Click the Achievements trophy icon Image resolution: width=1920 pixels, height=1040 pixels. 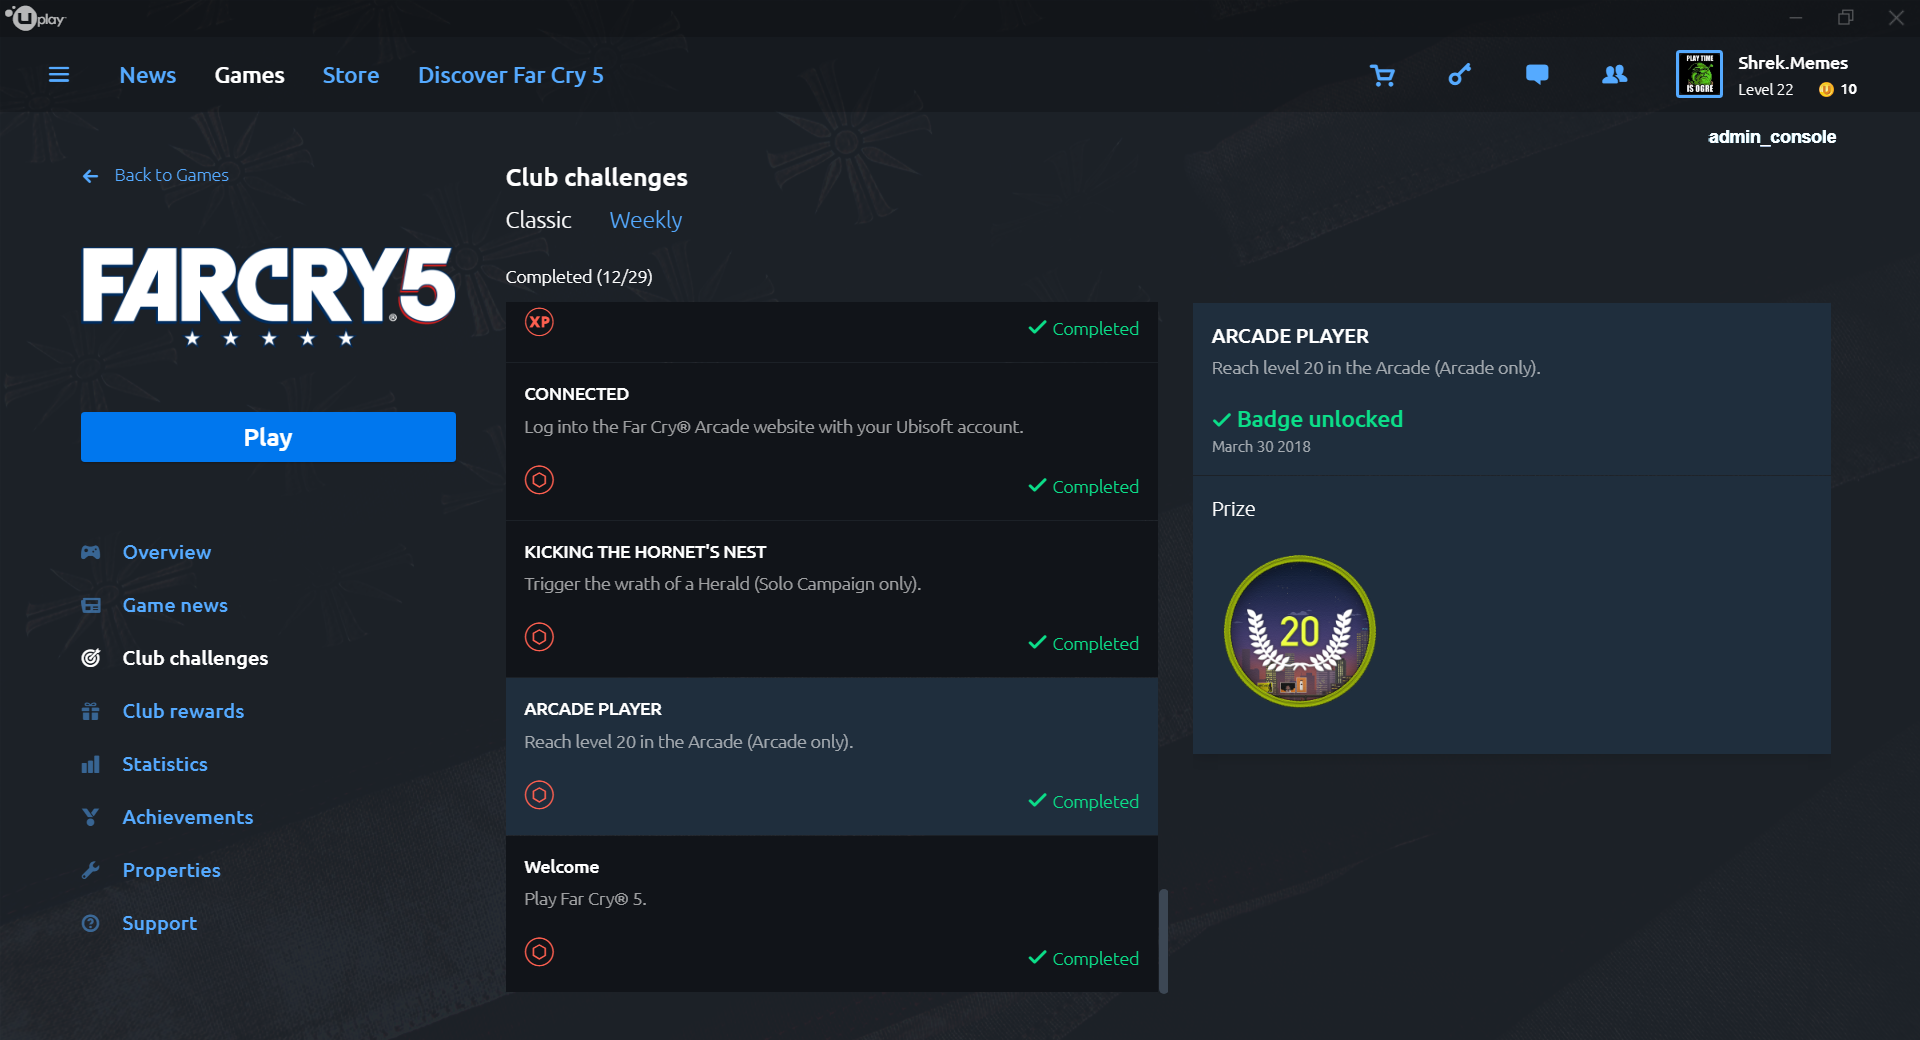[x=91, y=817]
